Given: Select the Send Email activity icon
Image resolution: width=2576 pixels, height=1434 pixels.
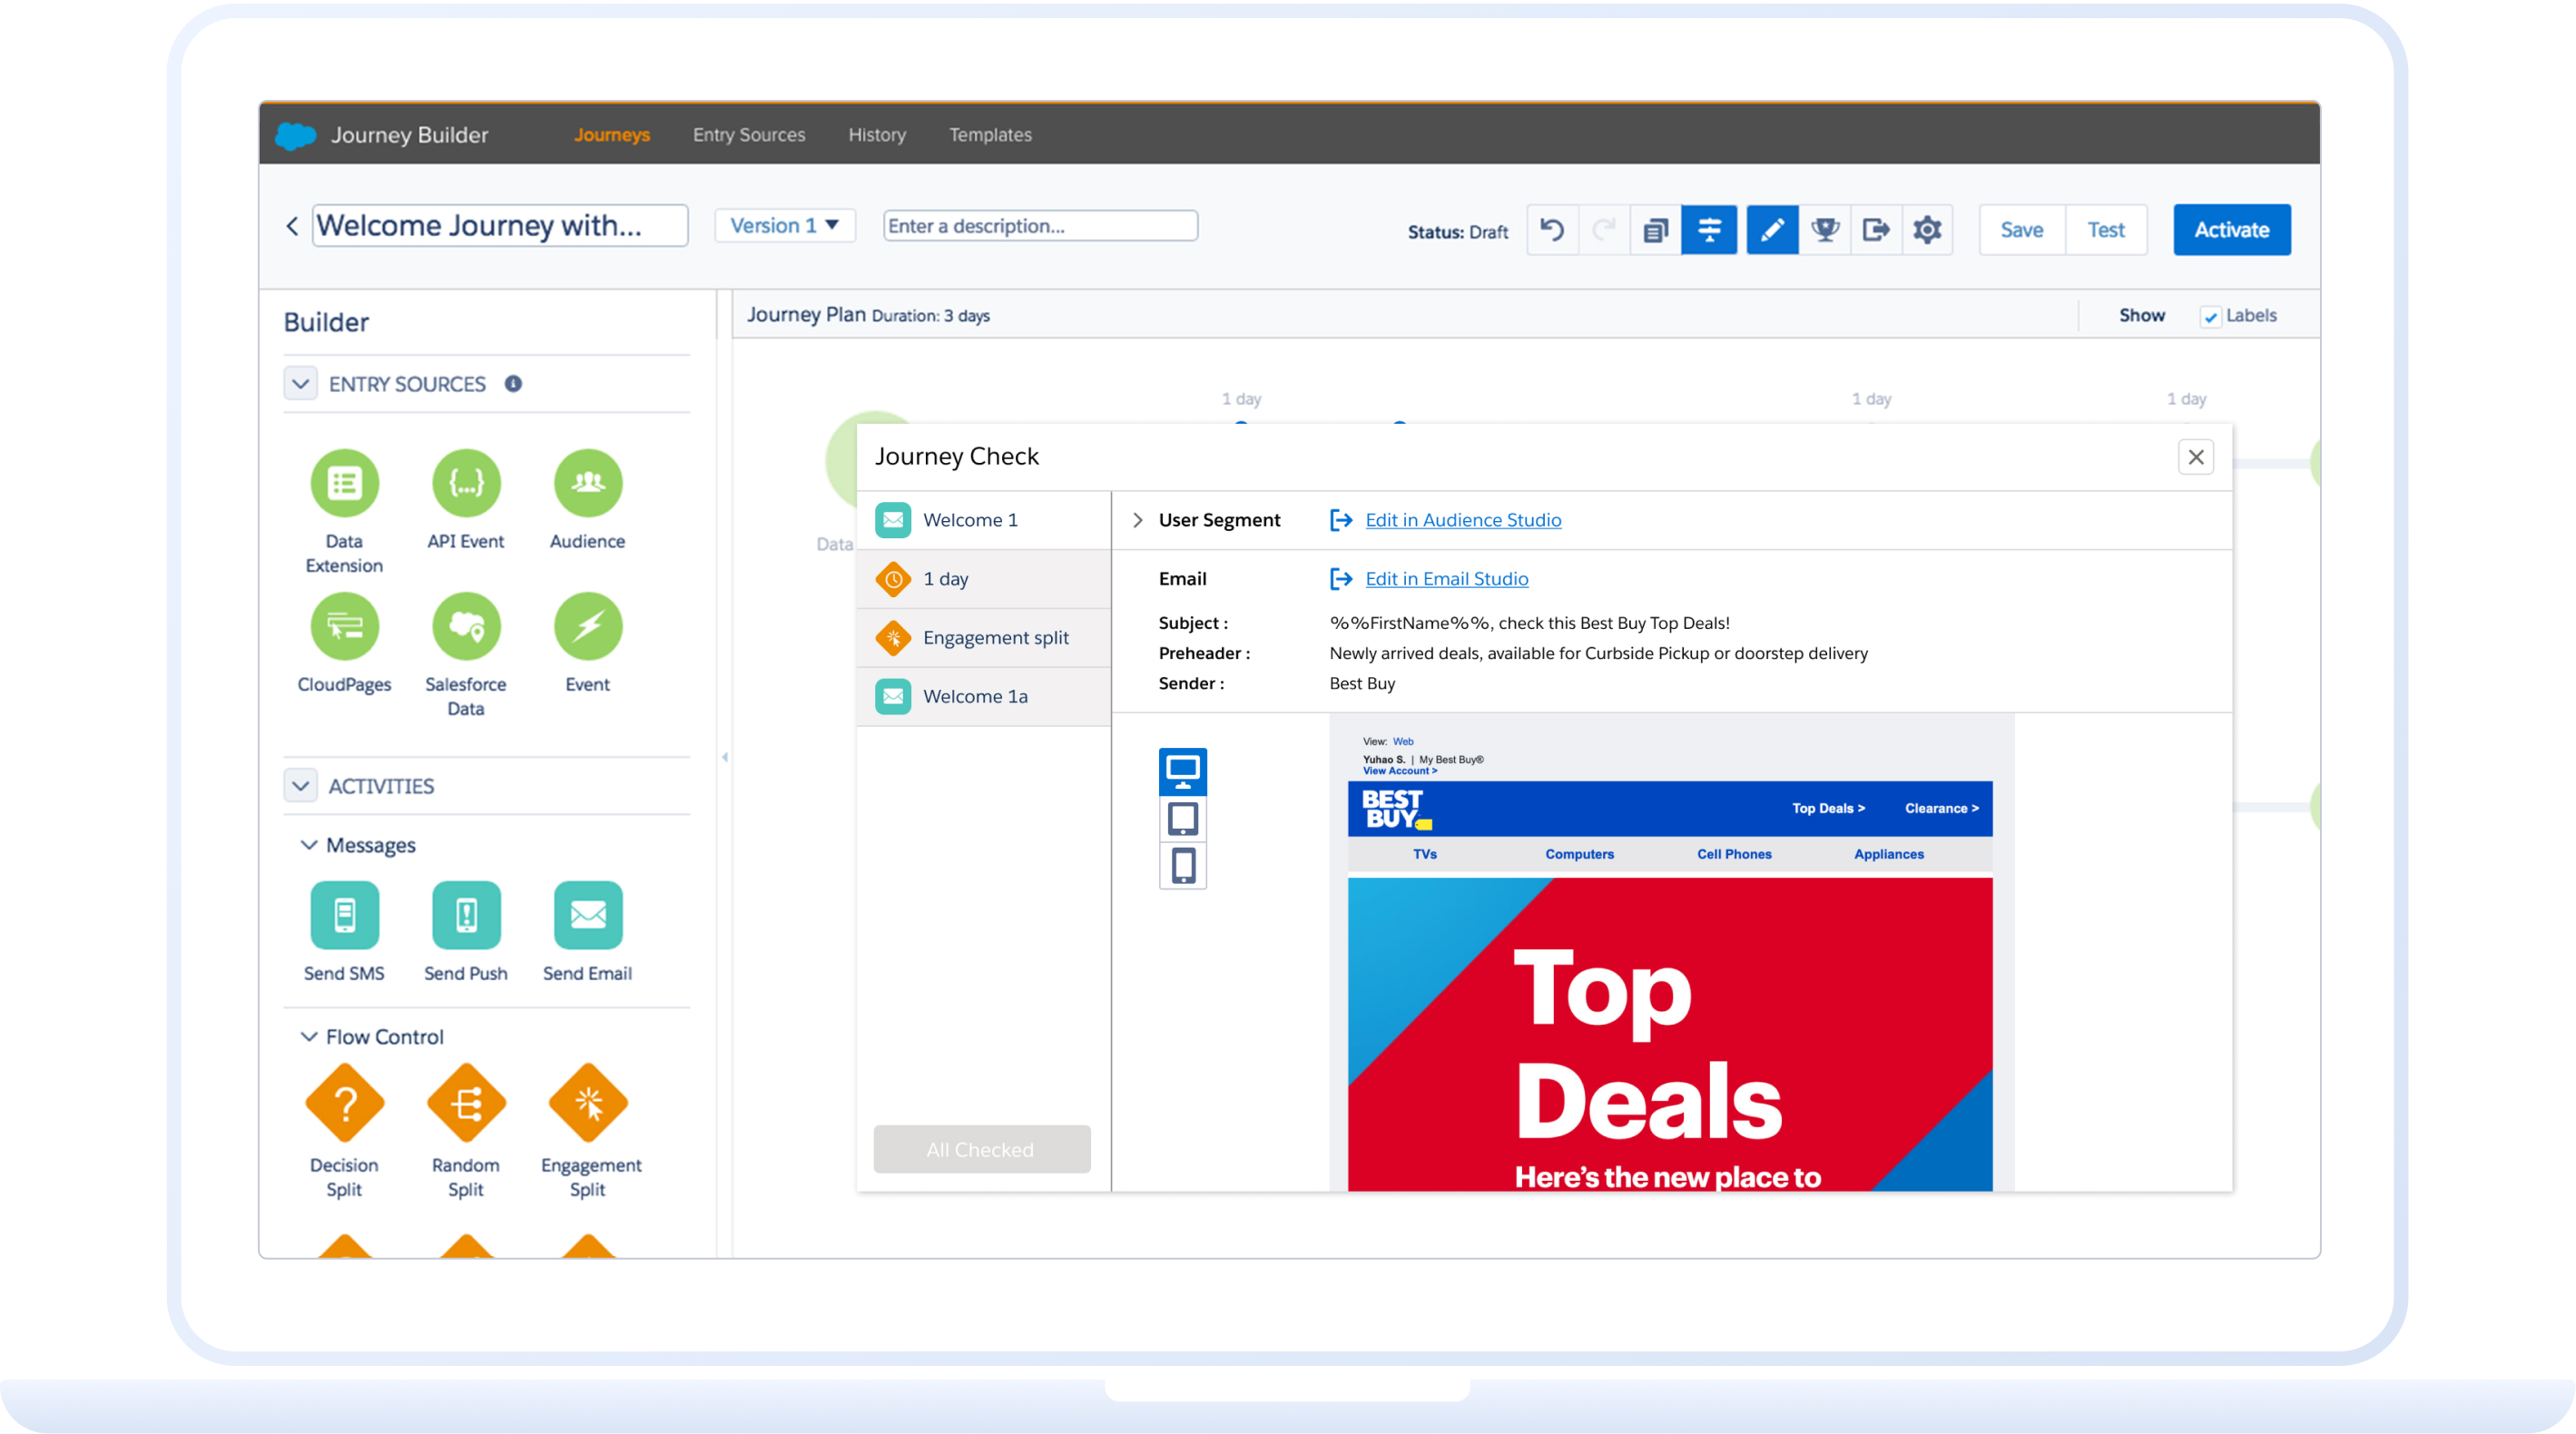Looking at the screenshot, I should tap(588, 915).
